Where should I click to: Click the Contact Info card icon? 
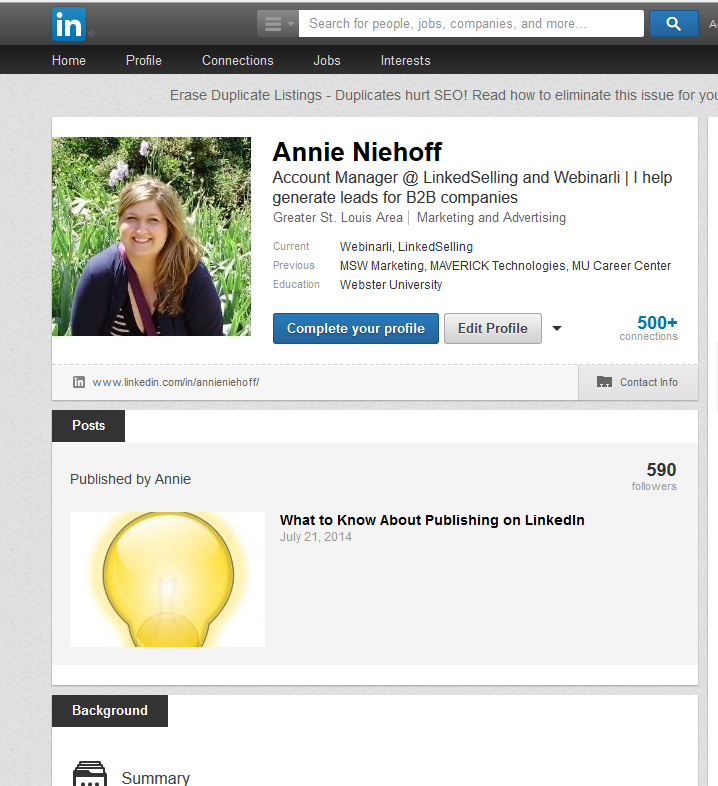604,382
